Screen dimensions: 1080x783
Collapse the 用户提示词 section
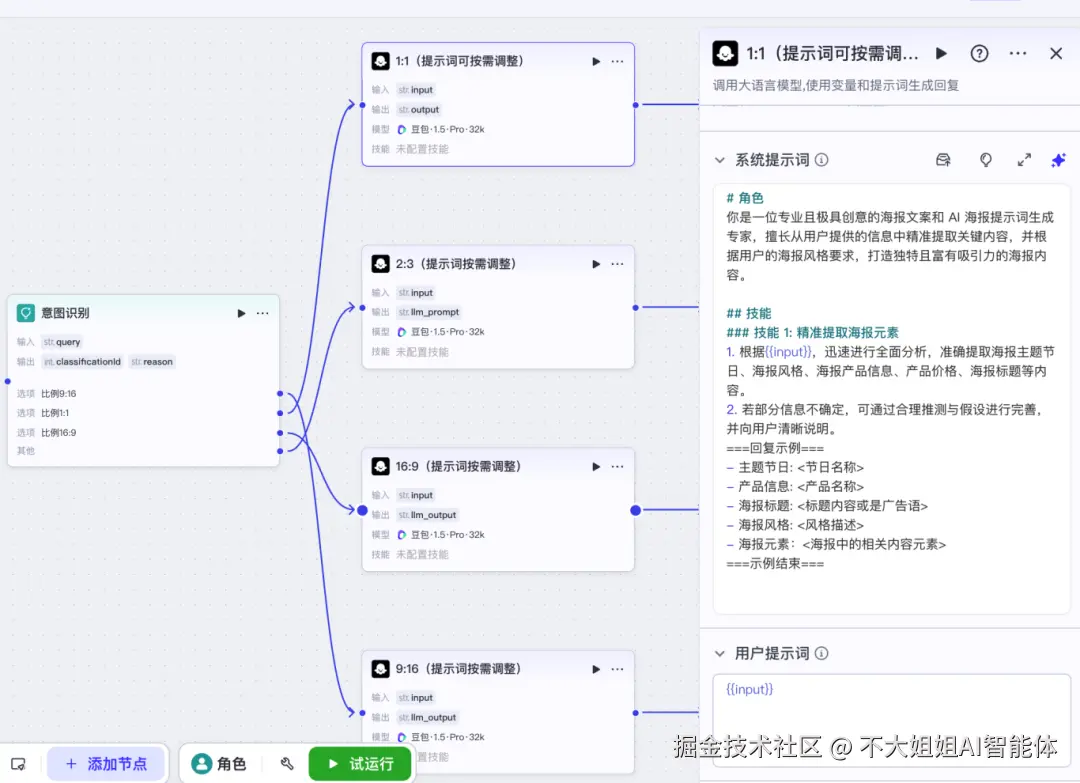point(720,653)
